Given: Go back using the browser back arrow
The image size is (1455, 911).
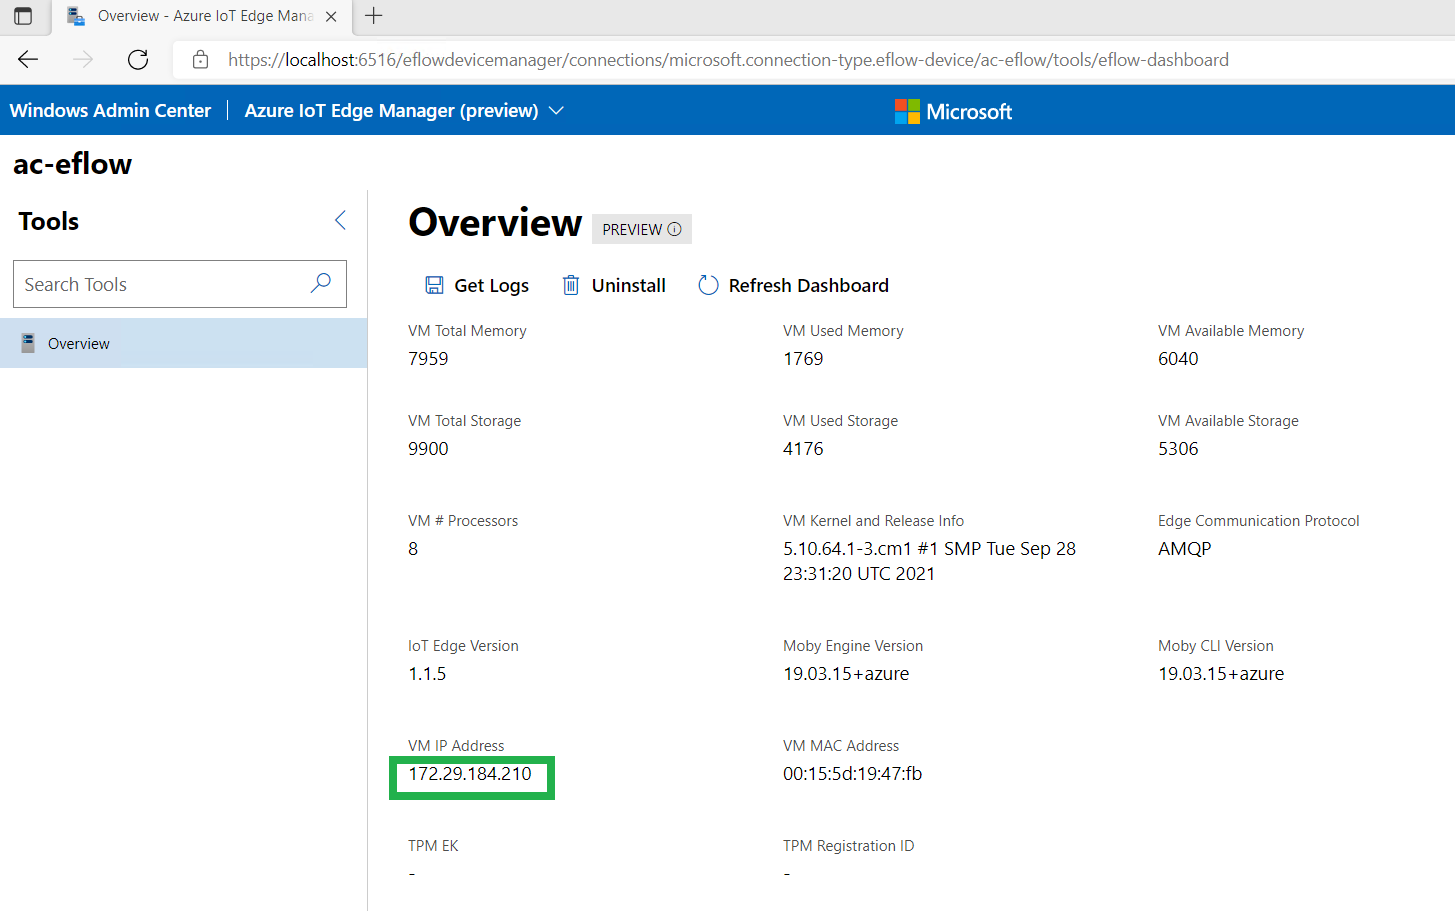Looking at the screenshot, I should click(28, 60).
